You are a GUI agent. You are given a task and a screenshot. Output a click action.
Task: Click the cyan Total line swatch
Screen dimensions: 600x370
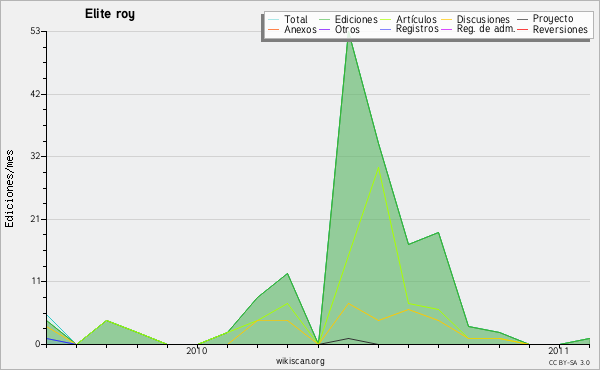pos(274,20)
